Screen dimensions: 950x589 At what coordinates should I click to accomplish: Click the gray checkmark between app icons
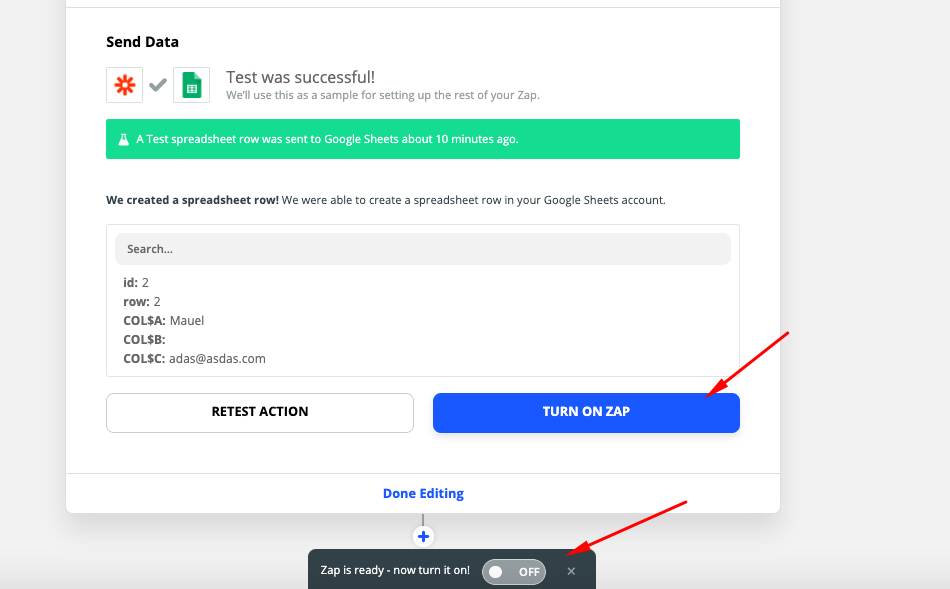tap(158, 85)
